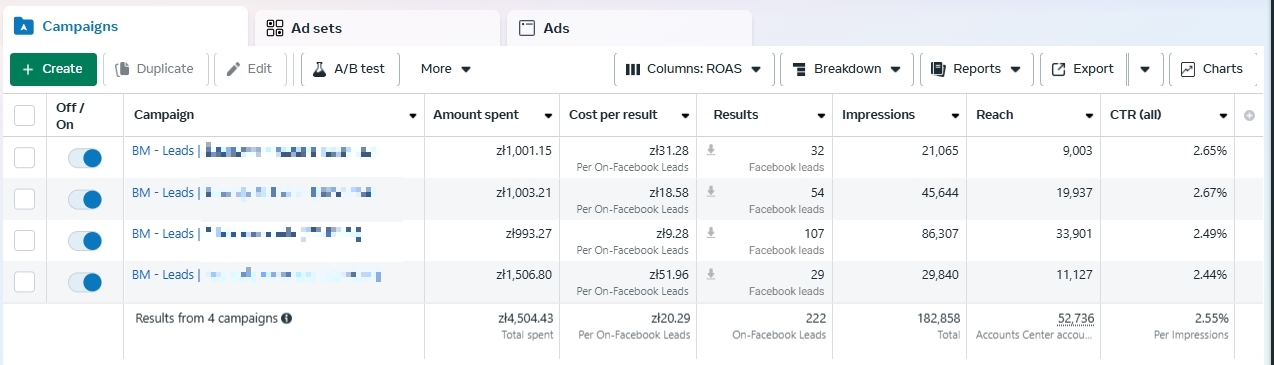The image size is (1274, 365).
Task: Switch to the Ad sets tab
Action: click(377, 28)
